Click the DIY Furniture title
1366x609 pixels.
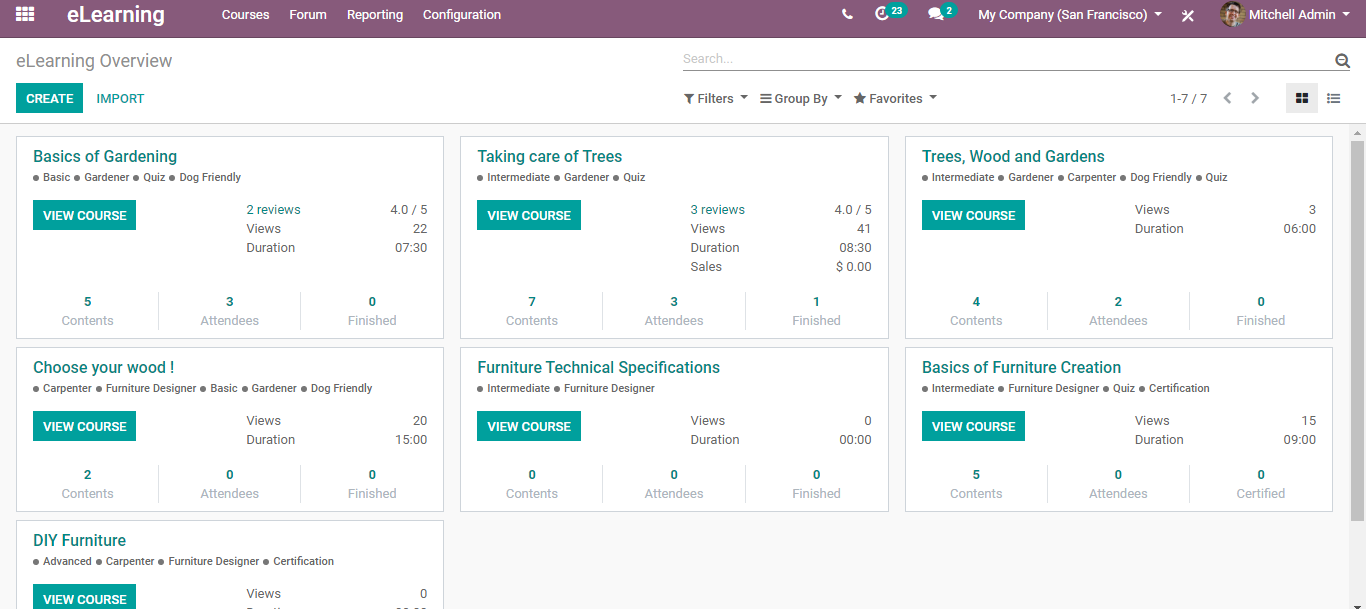pyautogui.click(x=80, y=540)
